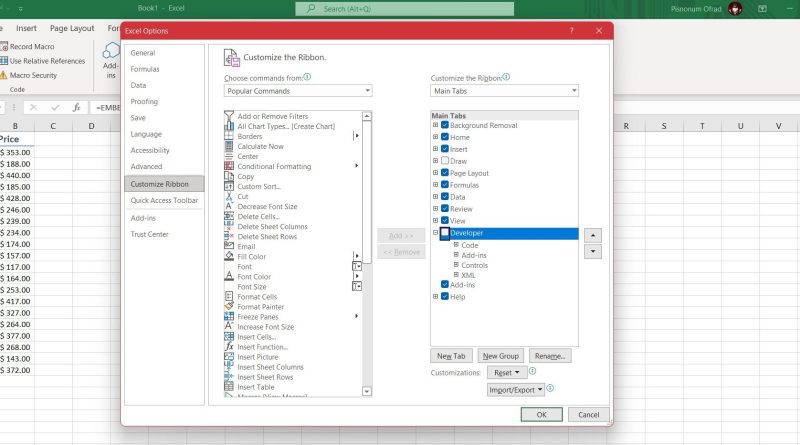
Task: Click the New Tab button
Action: click(x=451, y=356)
